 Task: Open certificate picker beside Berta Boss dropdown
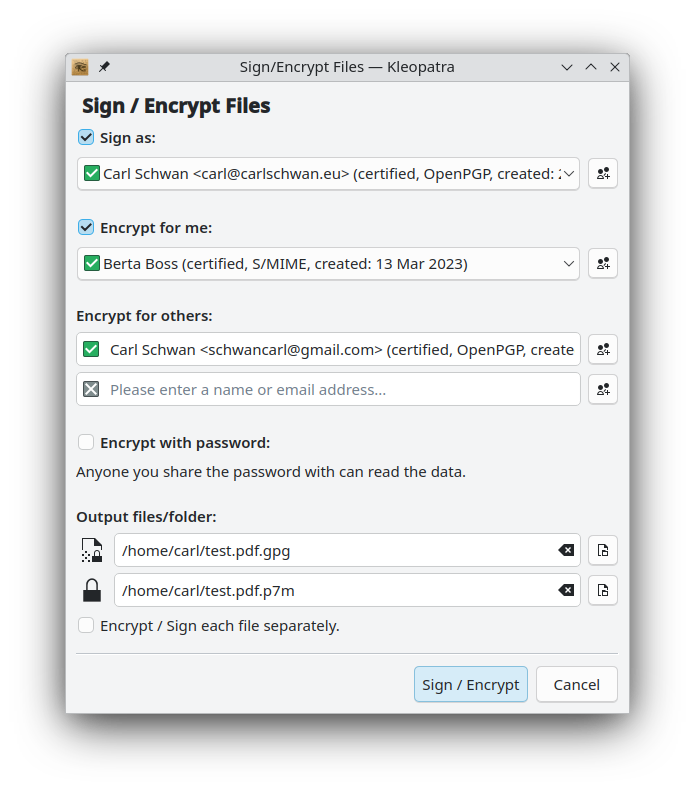pos(603,263)
